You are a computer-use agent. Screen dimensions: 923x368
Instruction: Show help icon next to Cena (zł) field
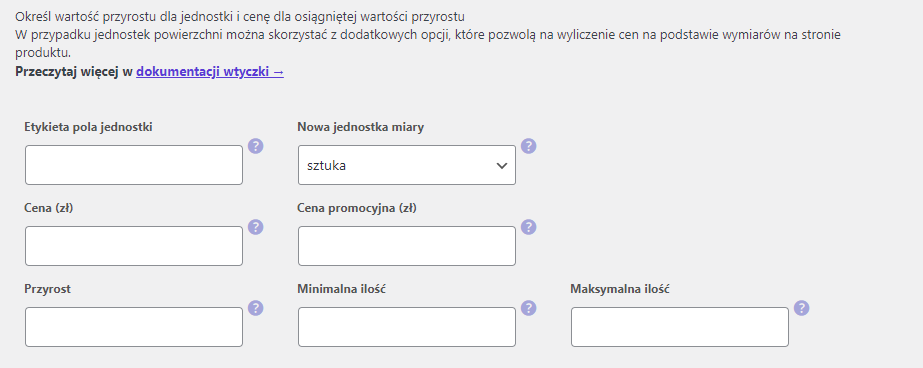[x=255, y=227]
